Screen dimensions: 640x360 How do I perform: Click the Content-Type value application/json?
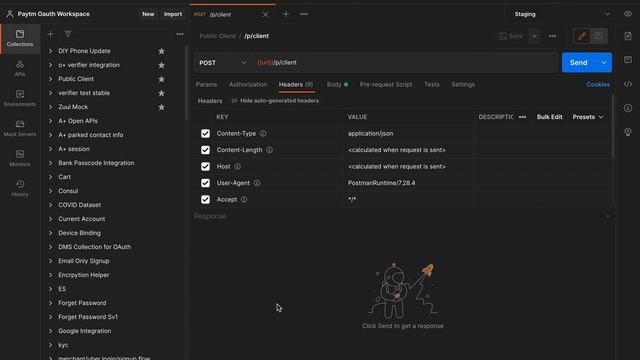click(370, 133)
